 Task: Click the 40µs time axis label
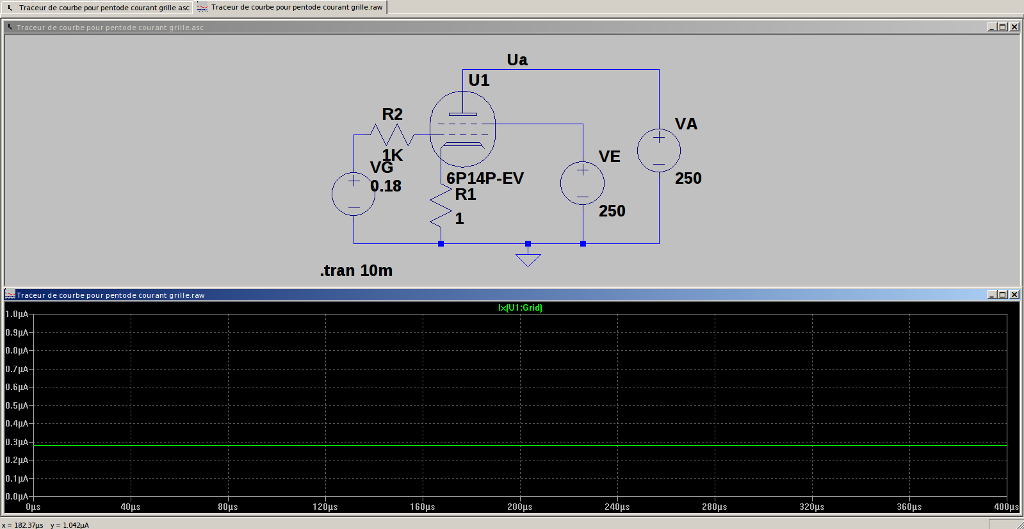(131, 507)
